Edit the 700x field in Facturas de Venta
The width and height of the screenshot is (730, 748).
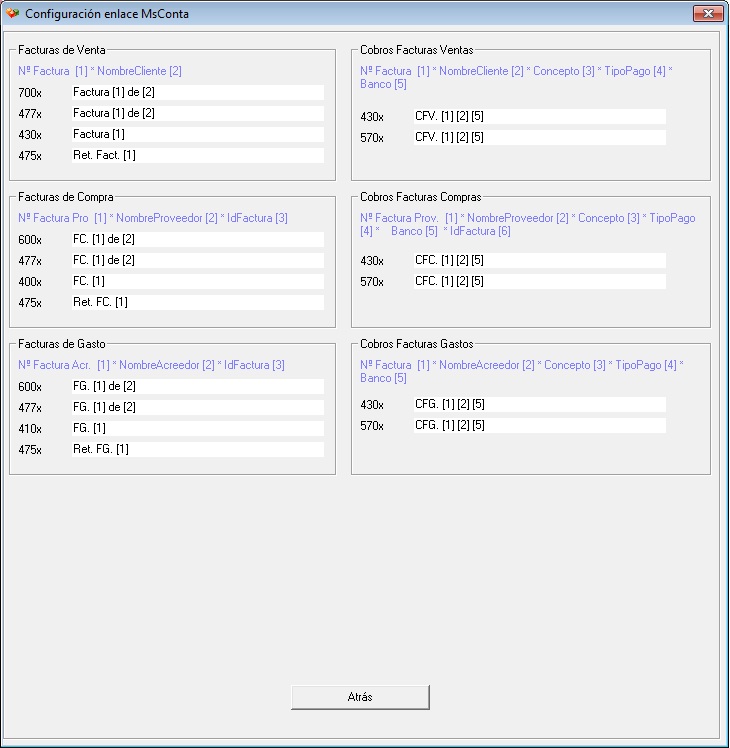click(x=198, y=92)
